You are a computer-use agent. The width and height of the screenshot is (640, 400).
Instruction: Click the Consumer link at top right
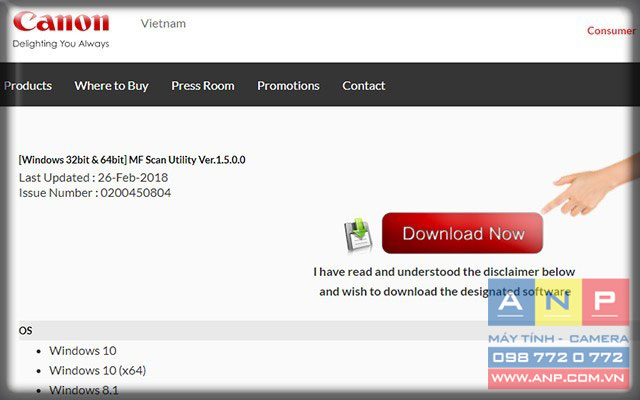coord(611,31)
